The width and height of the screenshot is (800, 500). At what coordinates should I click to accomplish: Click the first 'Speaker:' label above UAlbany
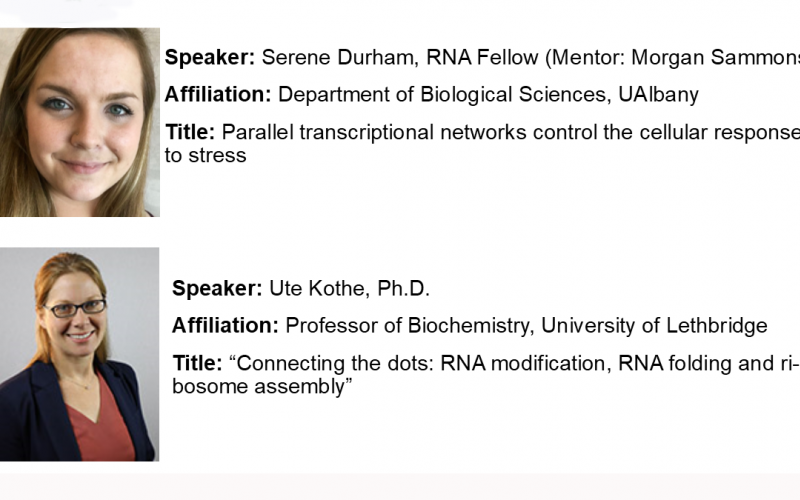(210, 58)
